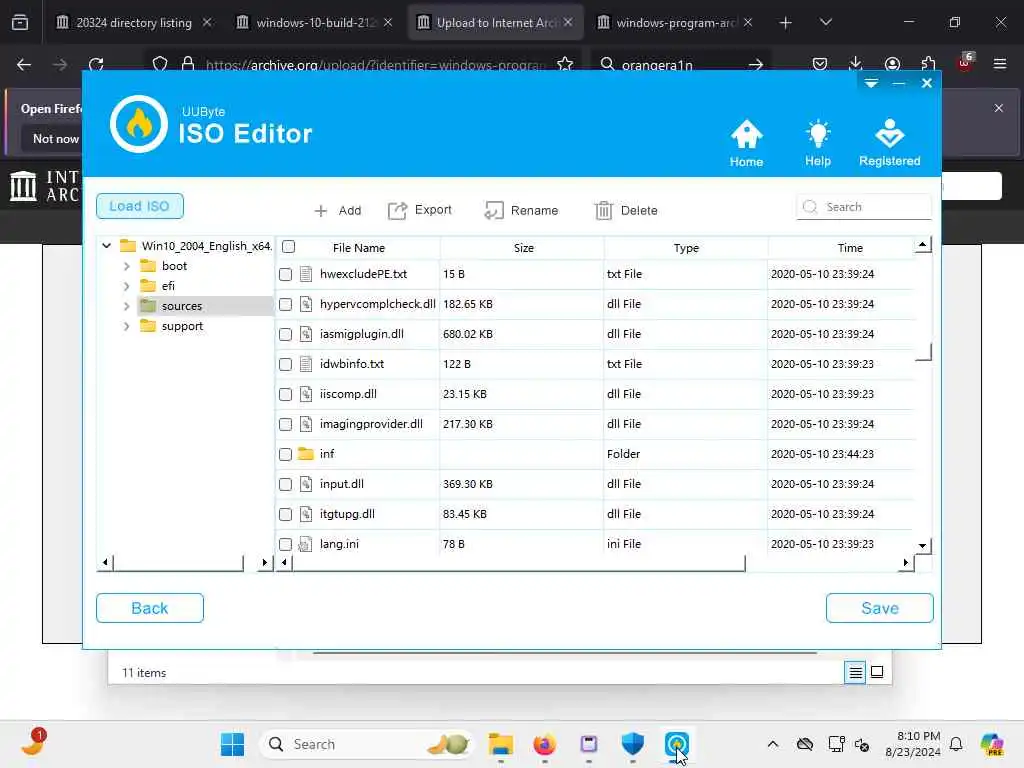Image resolution: width=1024 pixels, height=768 pixels.
Task: Check the box for imagingprovider.dll
Action: tap(285, 424)
